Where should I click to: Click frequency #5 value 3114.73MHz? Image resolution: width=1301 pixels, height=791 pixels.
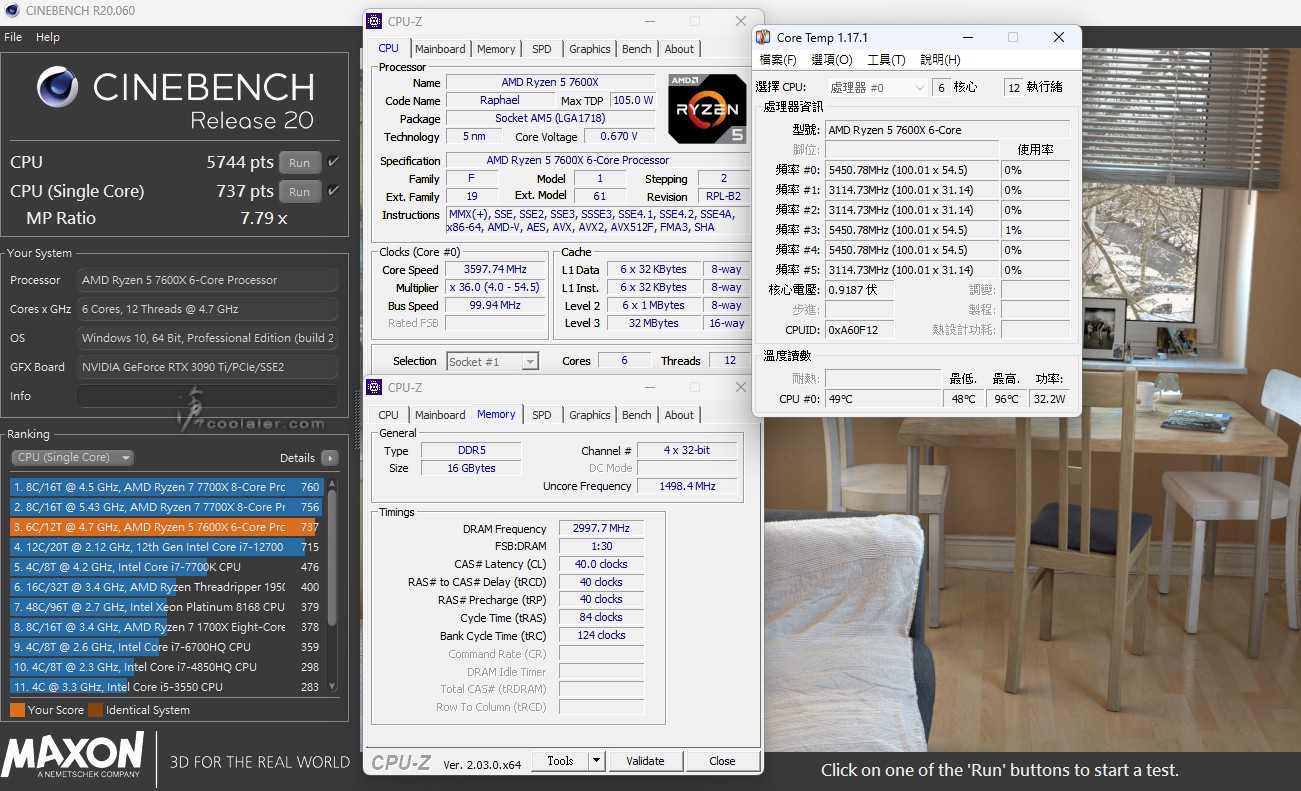(x=911, y=270)
